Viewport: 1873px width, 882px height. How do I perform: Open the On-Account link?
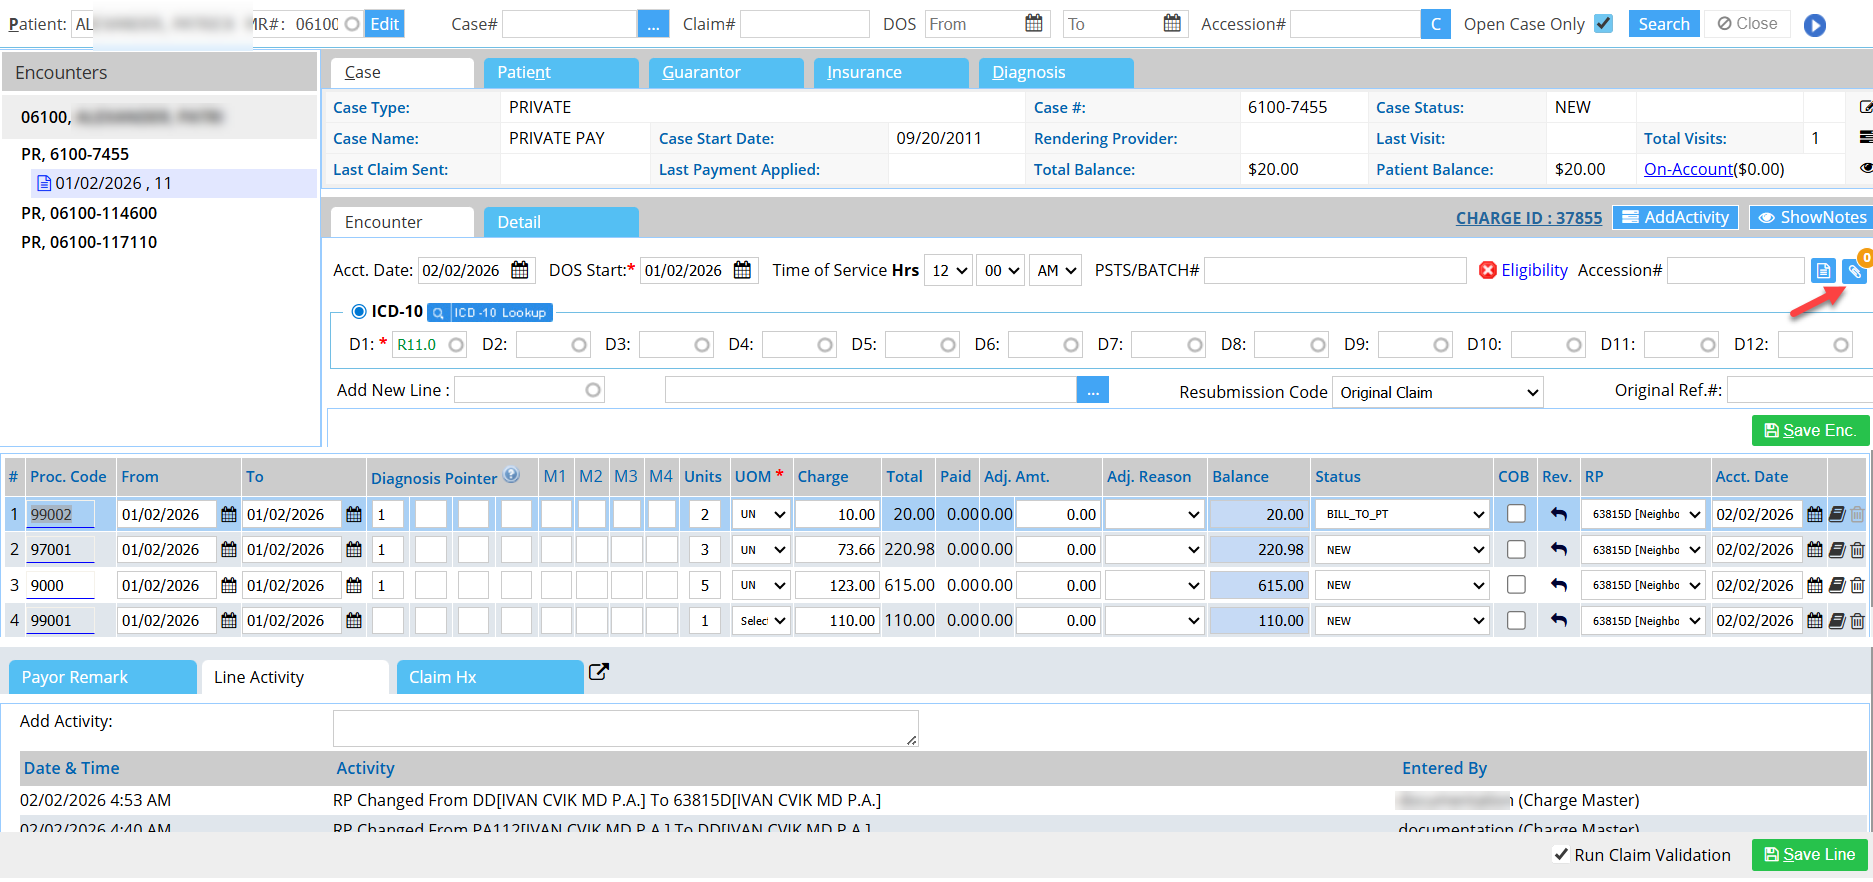tap(1687, 169)
